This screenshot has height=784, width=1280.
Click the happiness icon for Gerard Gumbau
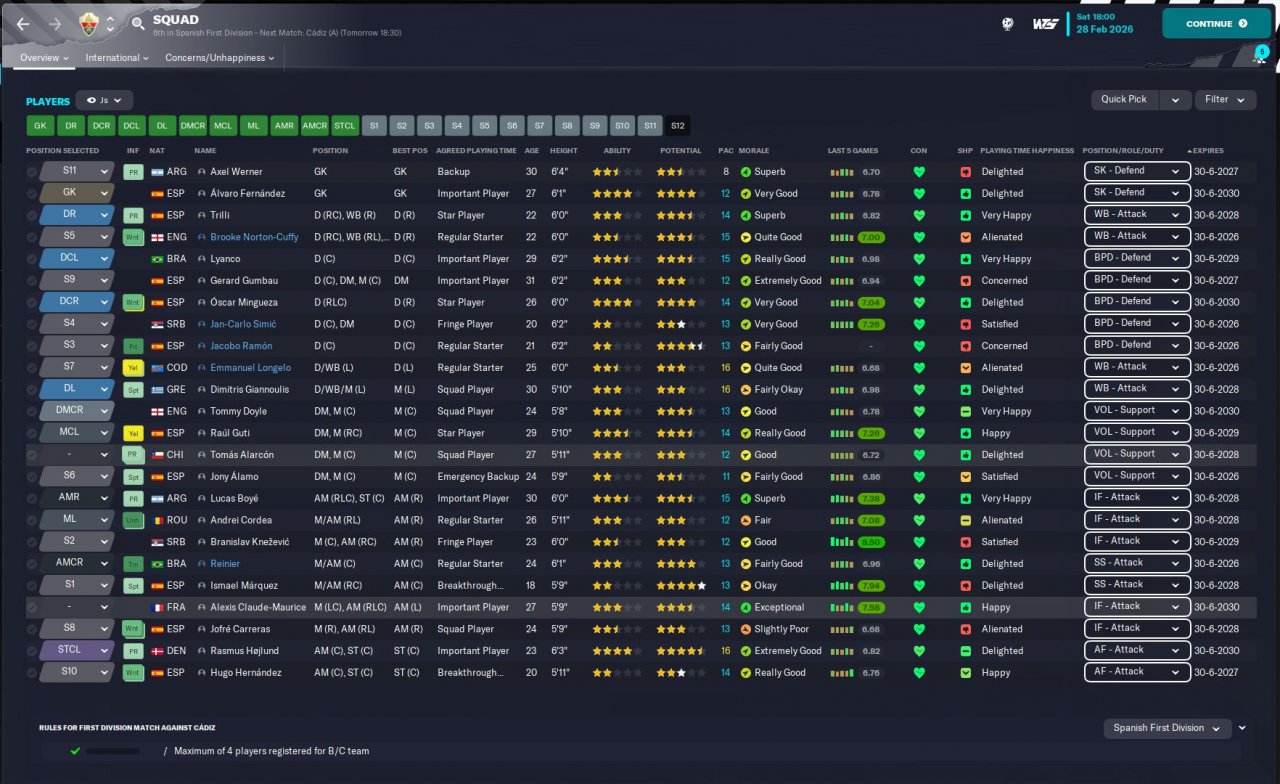pyautogui.click(x=965, y=281)
